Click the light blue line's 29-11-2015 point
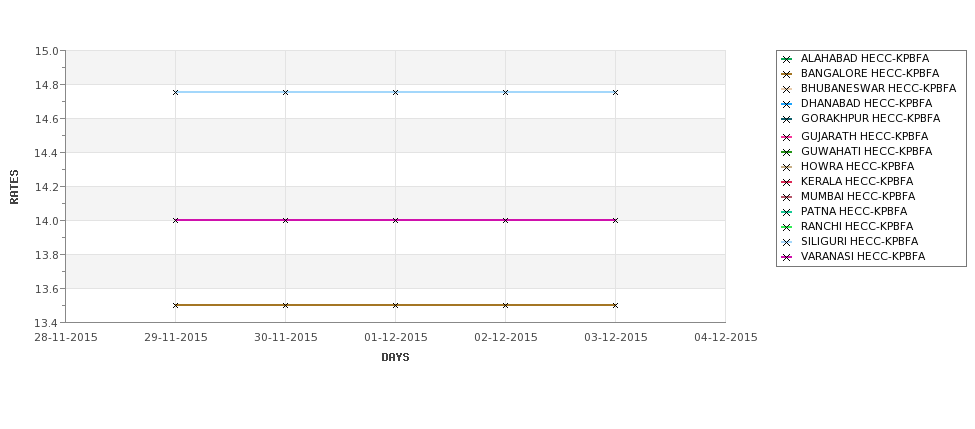This screenshot has height=429, width=975. tap(175, 92)
